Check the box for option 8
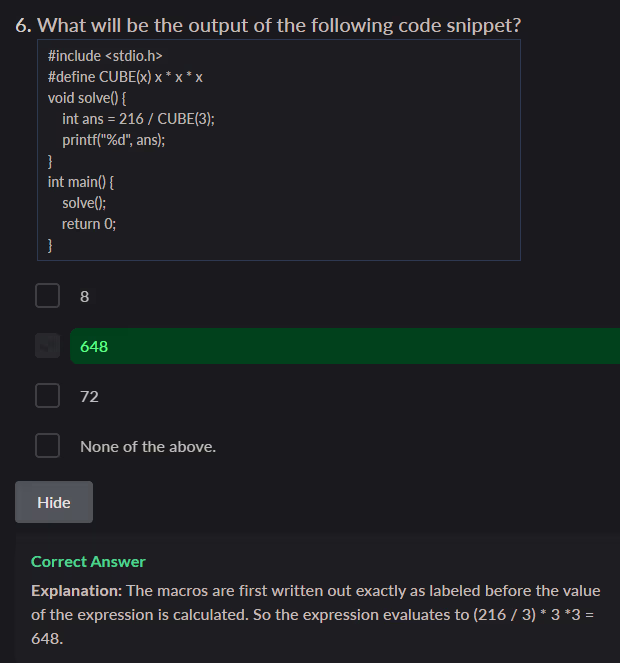Screen dimensions: 620x663 click(47, 296)
